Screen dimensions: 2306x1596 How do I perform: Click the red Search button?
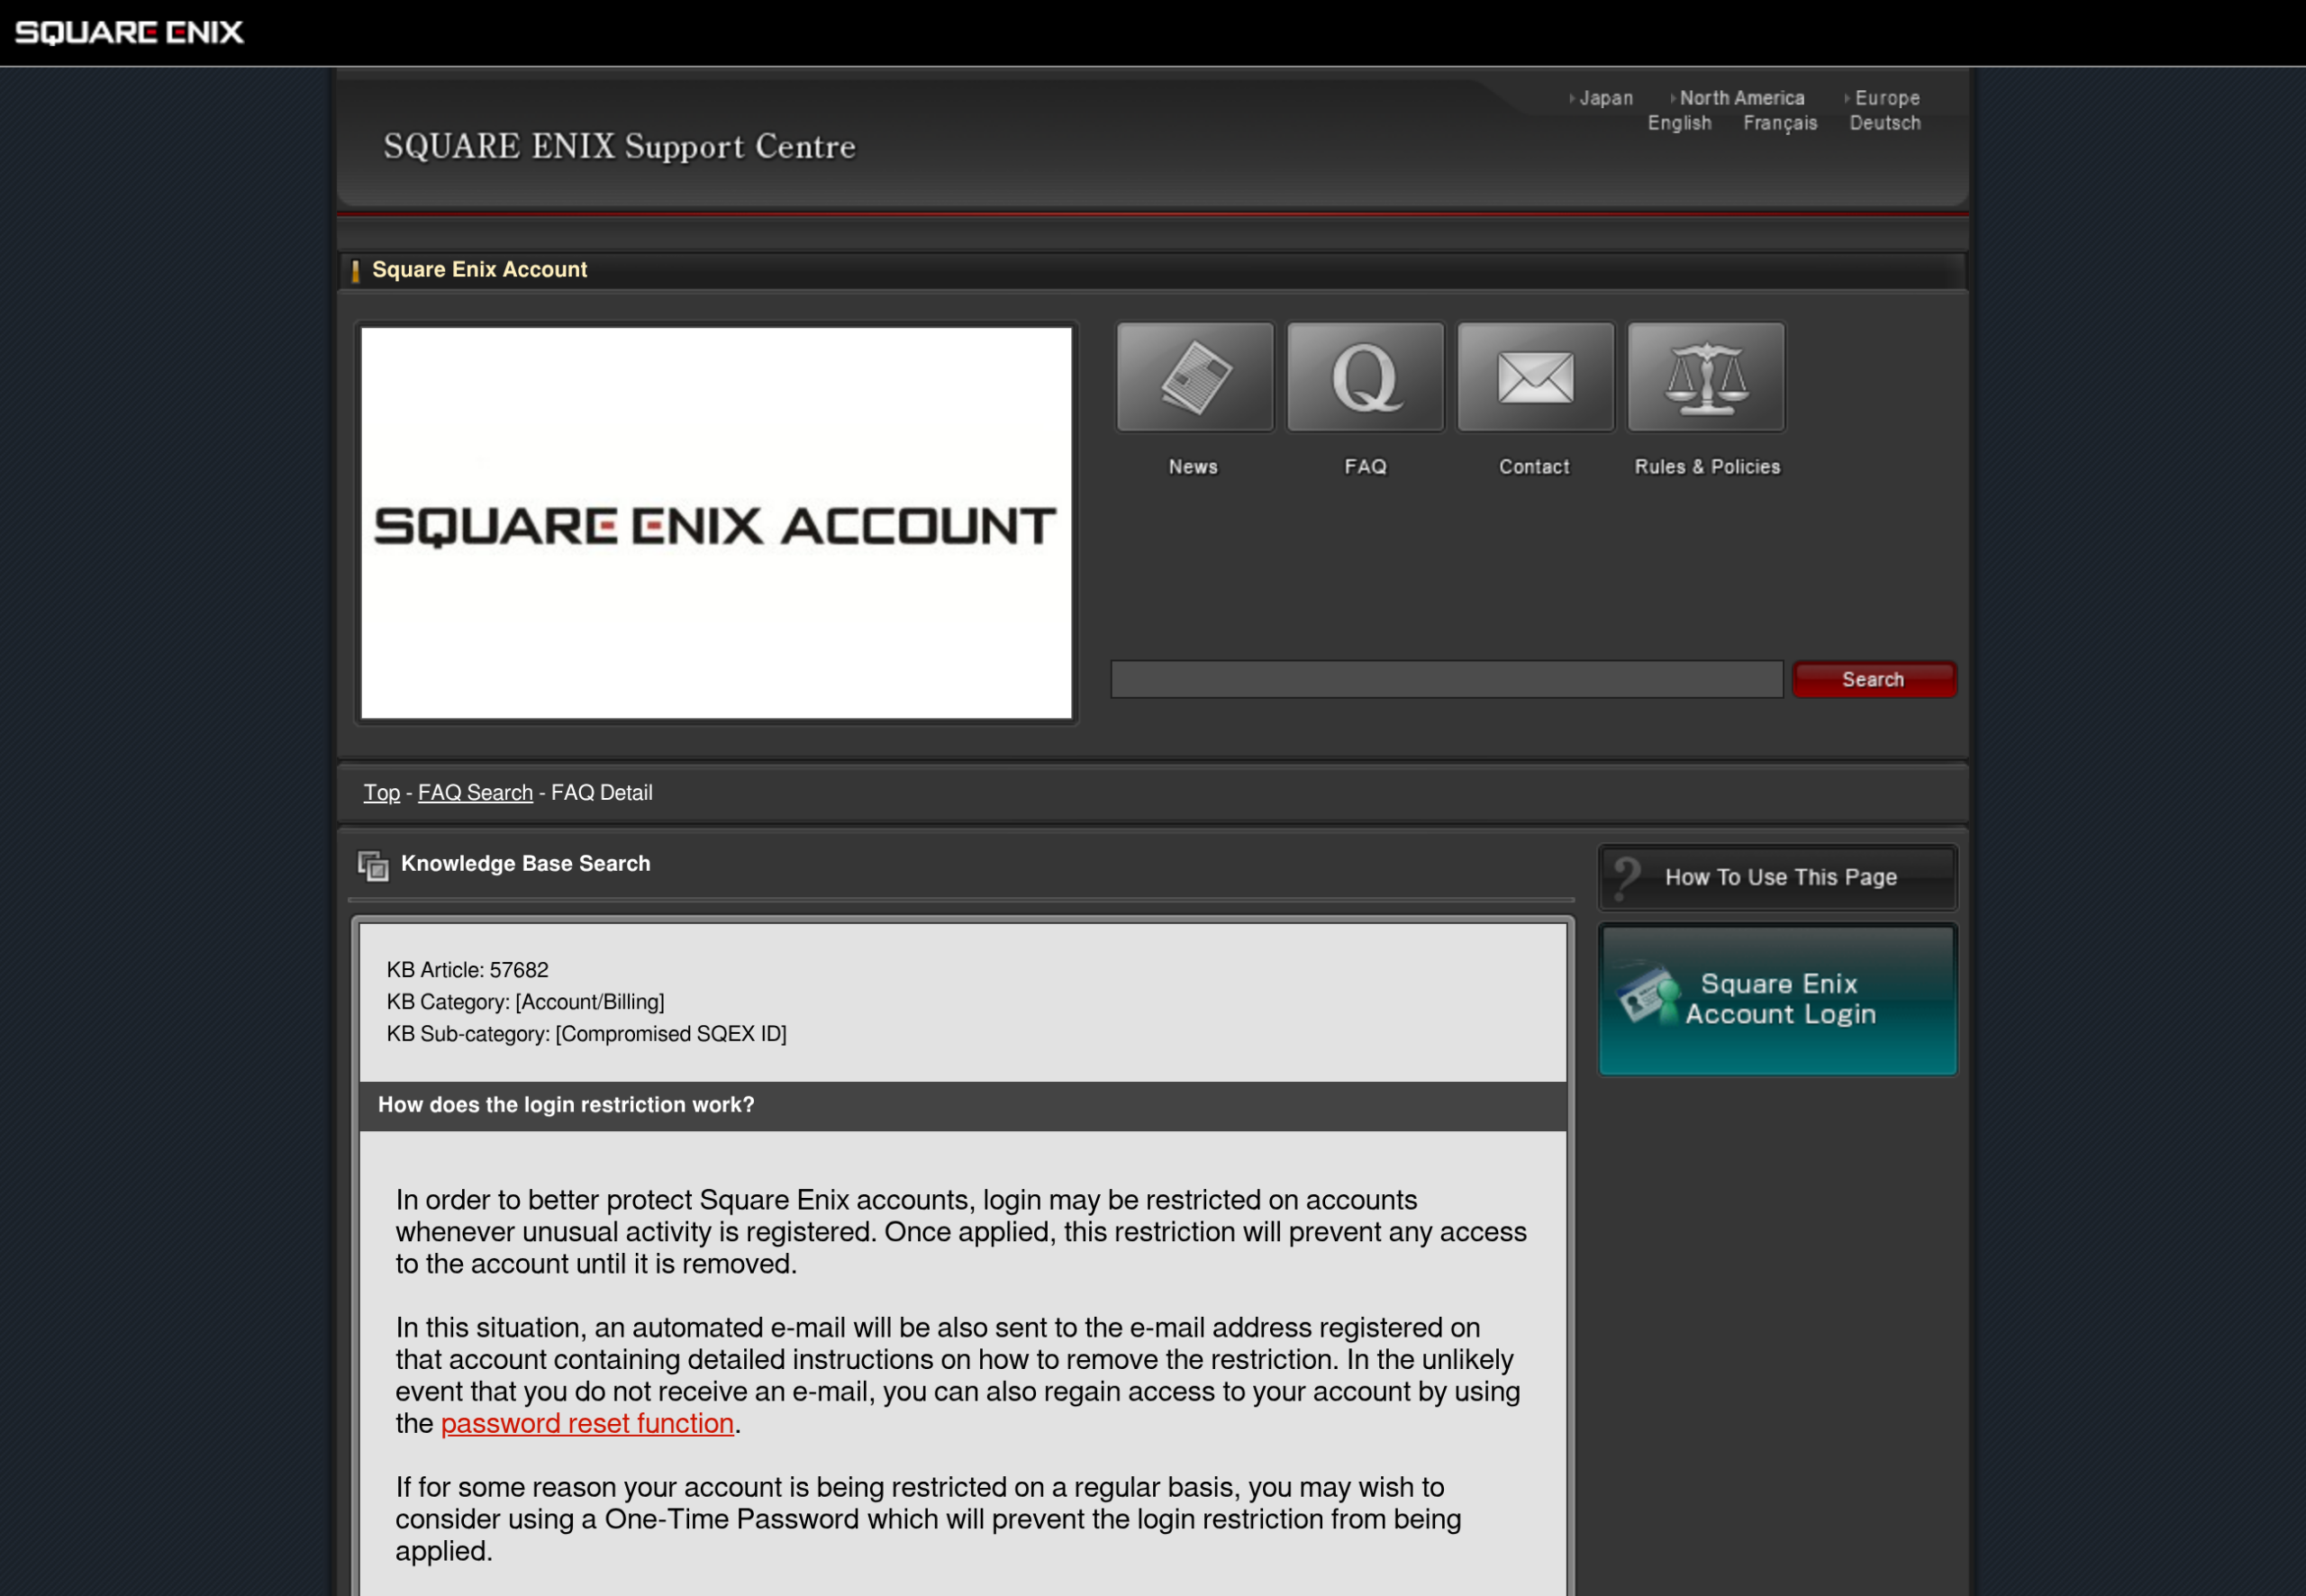coord(1874,680)
